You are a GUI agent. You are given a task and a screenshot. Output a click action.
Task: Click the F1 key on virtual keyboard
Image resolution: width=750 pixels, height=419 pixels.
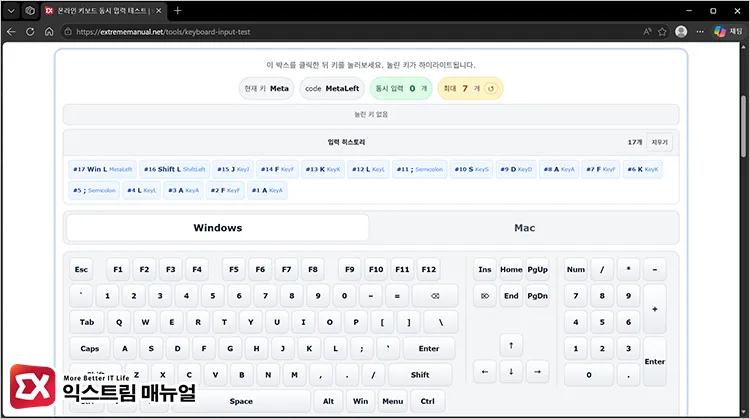point(118,269)
